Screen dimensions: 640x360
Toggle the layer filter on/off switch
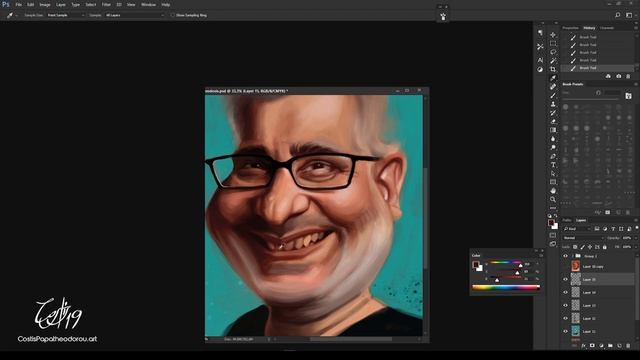tap(637, 228)
